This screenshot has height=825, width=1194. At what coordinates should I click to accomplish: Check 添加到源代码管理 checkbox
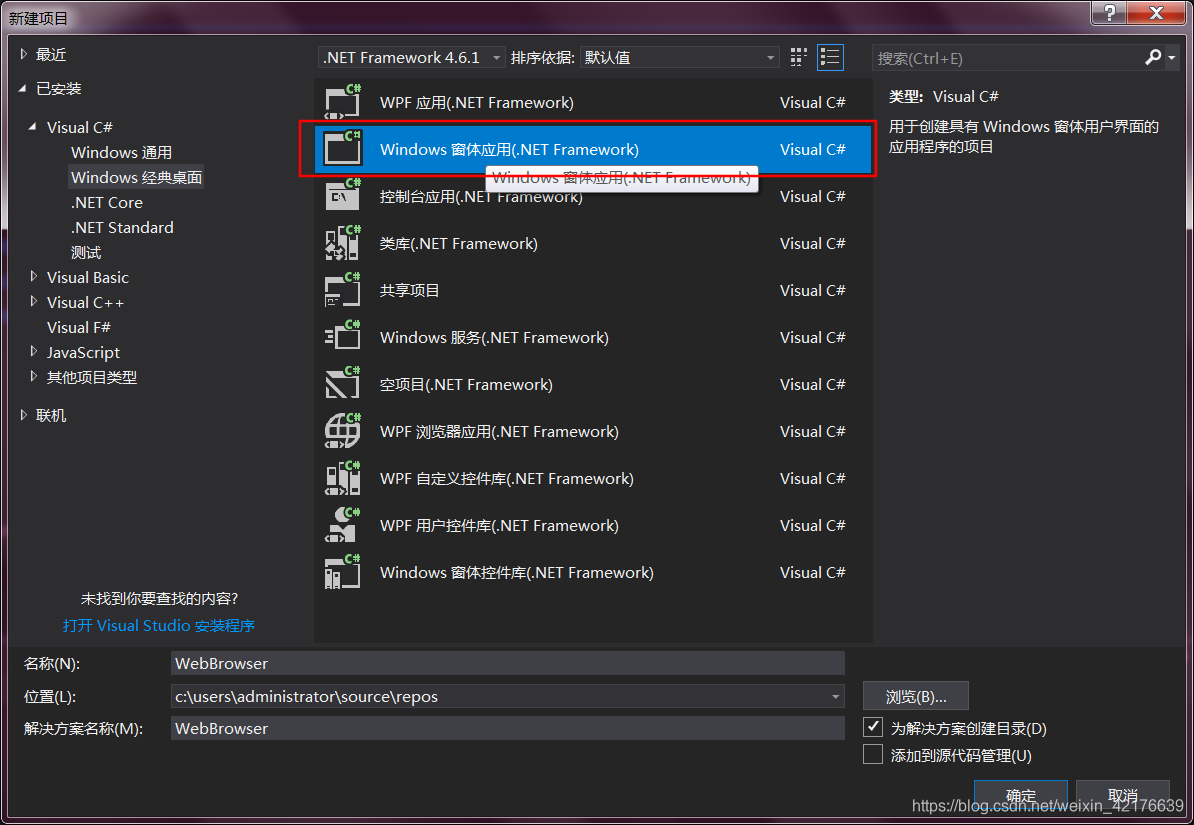(873, 754)
